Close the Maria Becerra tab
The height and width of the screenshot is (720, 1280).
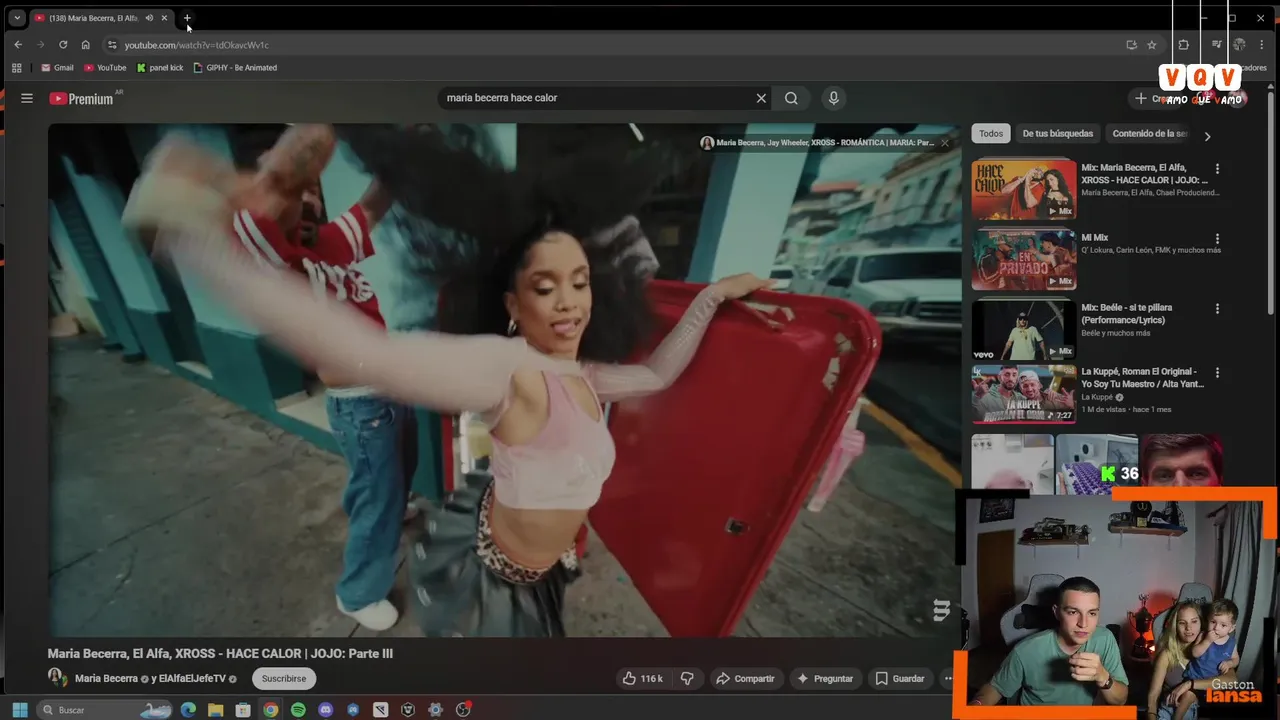(x=165, y=18)
